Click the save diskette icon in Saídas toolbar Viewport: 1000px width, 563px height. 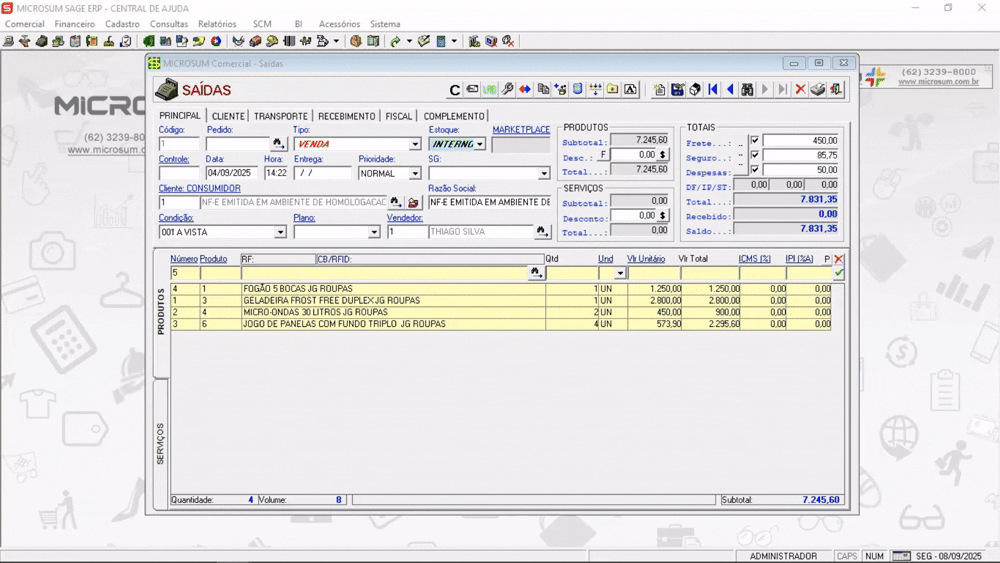(677, 89)
